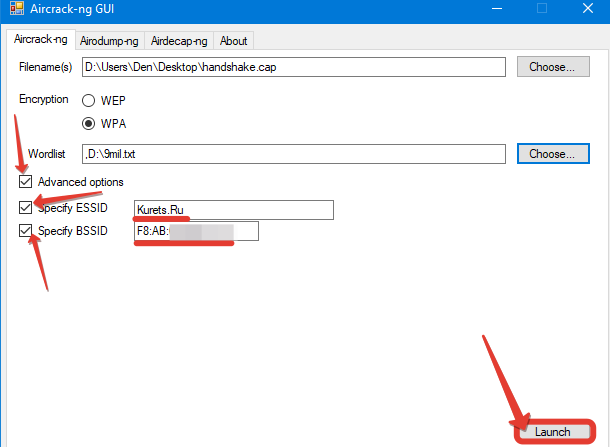The image size is (610, 447).
Task: Toggle the Specify BSSID checkbox
Action: point(26,230)
